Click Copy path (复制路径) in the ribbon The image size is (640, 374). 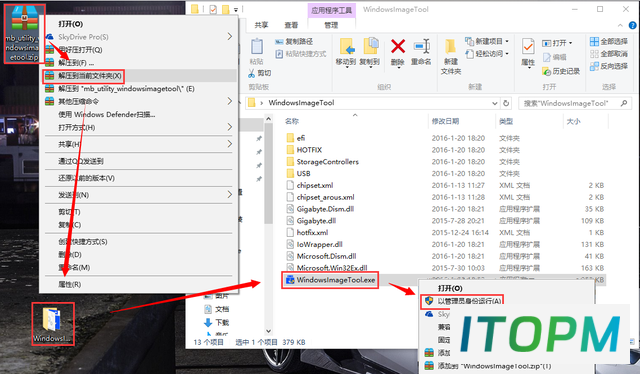point(294,42)
